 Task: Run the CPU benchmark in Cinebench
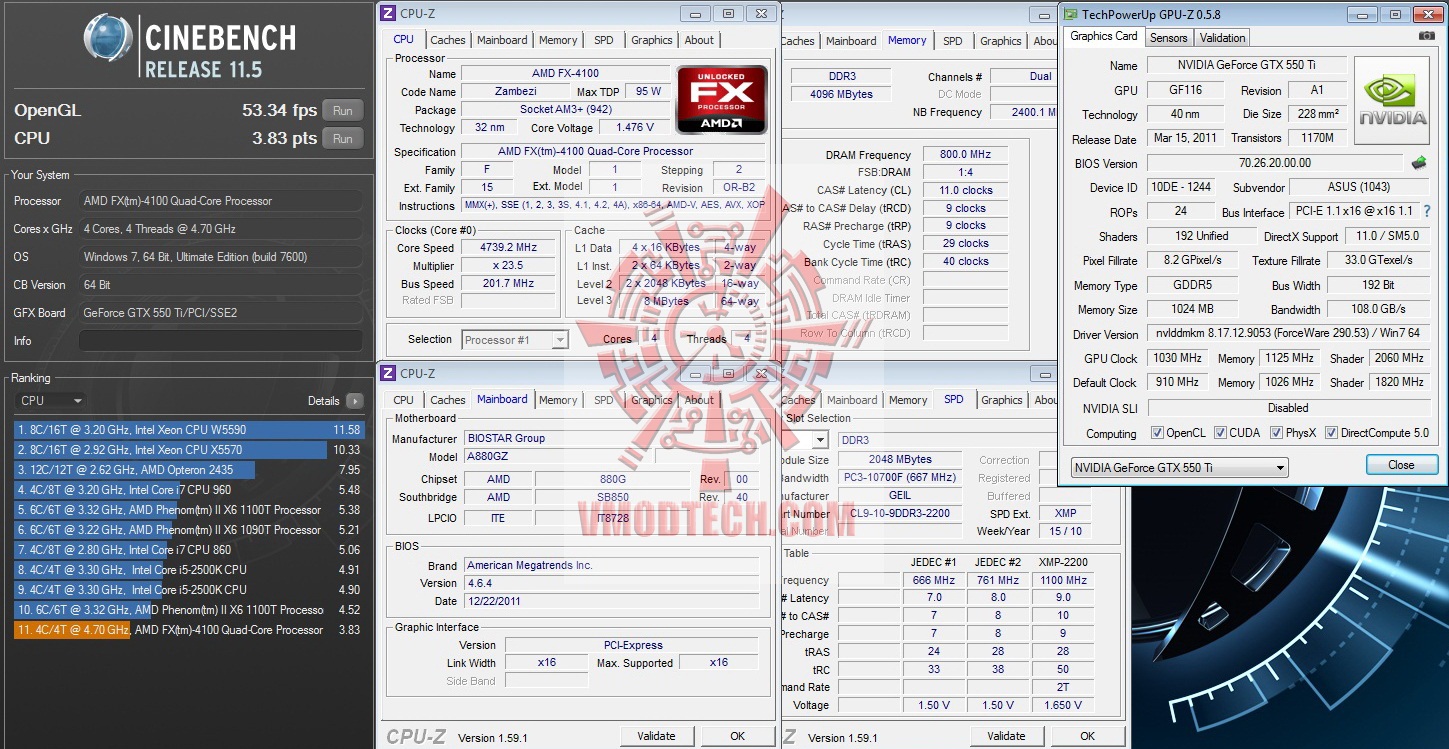(343, 139)
